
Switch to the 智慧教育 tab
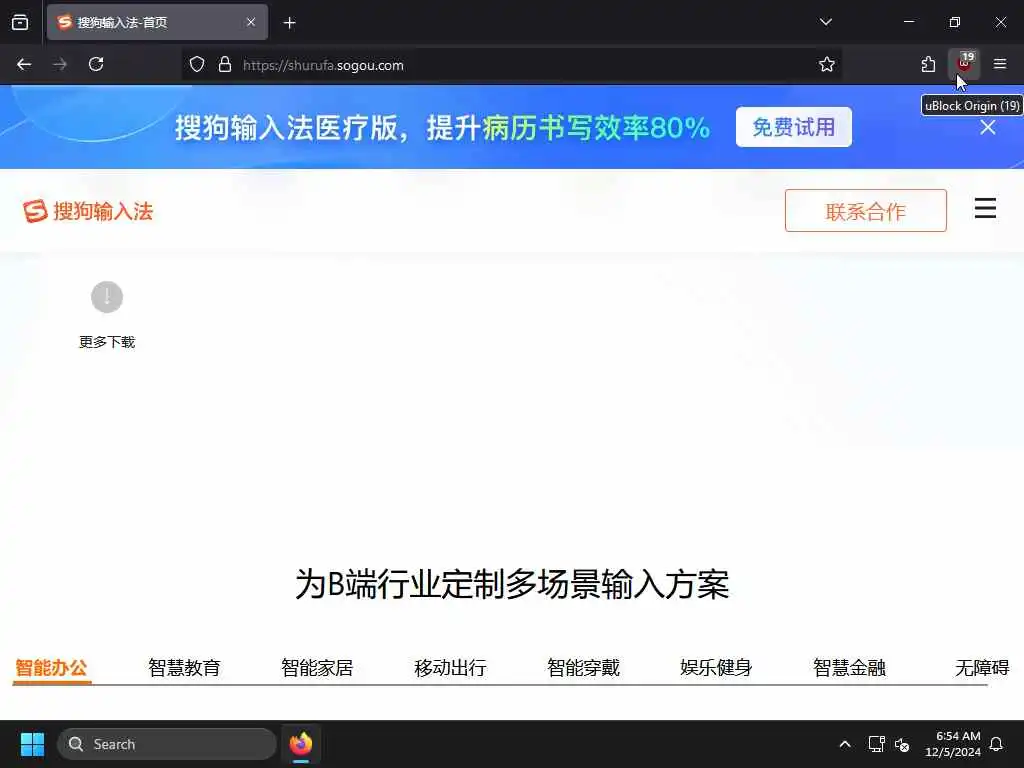[x=184, y=668]
